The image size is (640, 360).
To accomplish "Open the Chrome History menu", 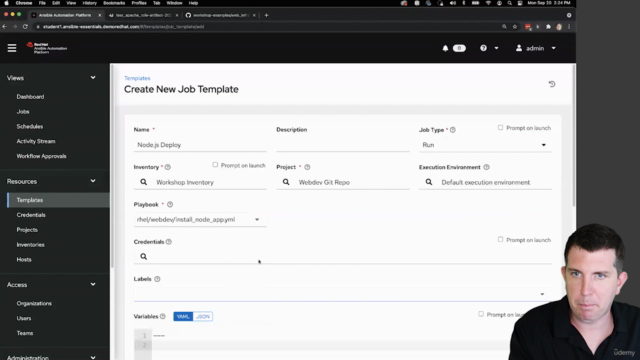I will pyautogui.click(x=89, y=3).
